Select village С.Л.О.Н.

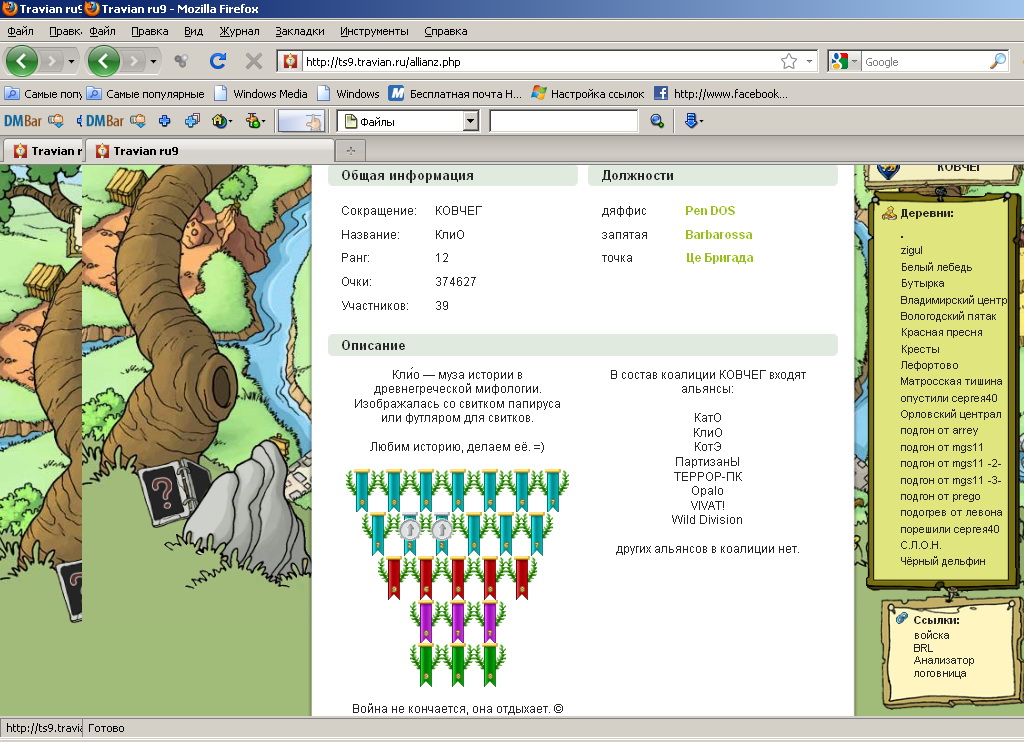tap(920, 545)
